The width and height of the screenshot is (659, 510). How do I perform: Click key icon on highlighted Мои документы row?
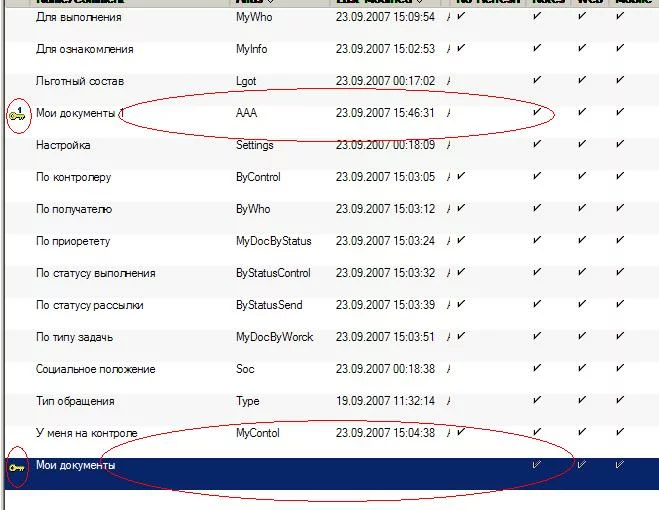coord(17,467)
